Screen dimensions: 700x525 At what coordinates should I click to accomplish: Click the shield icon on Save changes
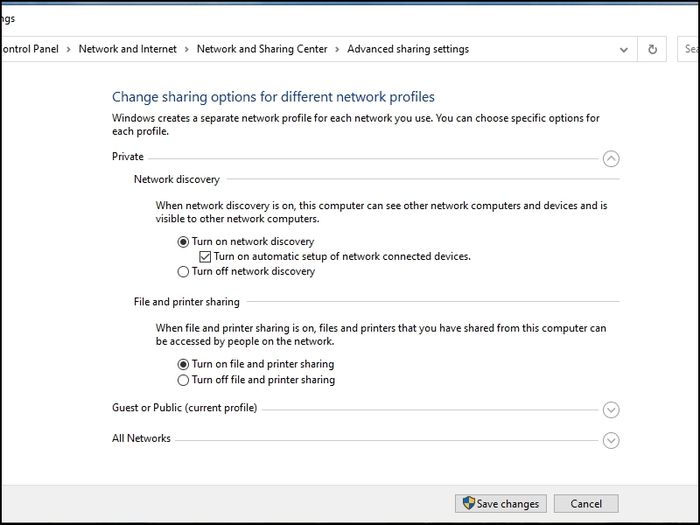click(469, 503)
